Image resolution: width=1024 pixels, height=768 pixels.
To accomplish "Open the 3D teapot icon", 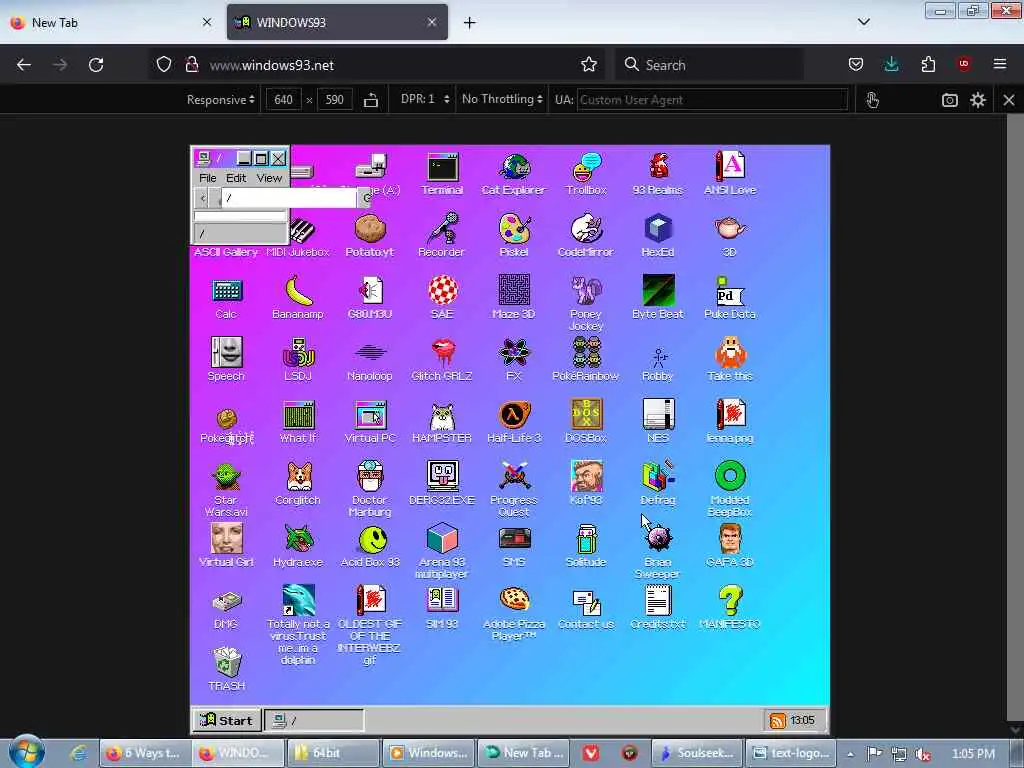I will (x=729, y=236).
